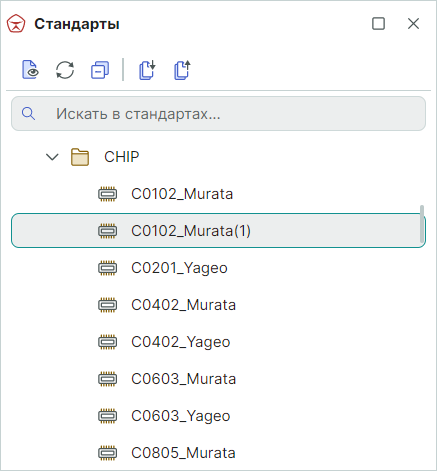Collapse all tree nodes icon
437x471 pixels.
tap(100, 70)
